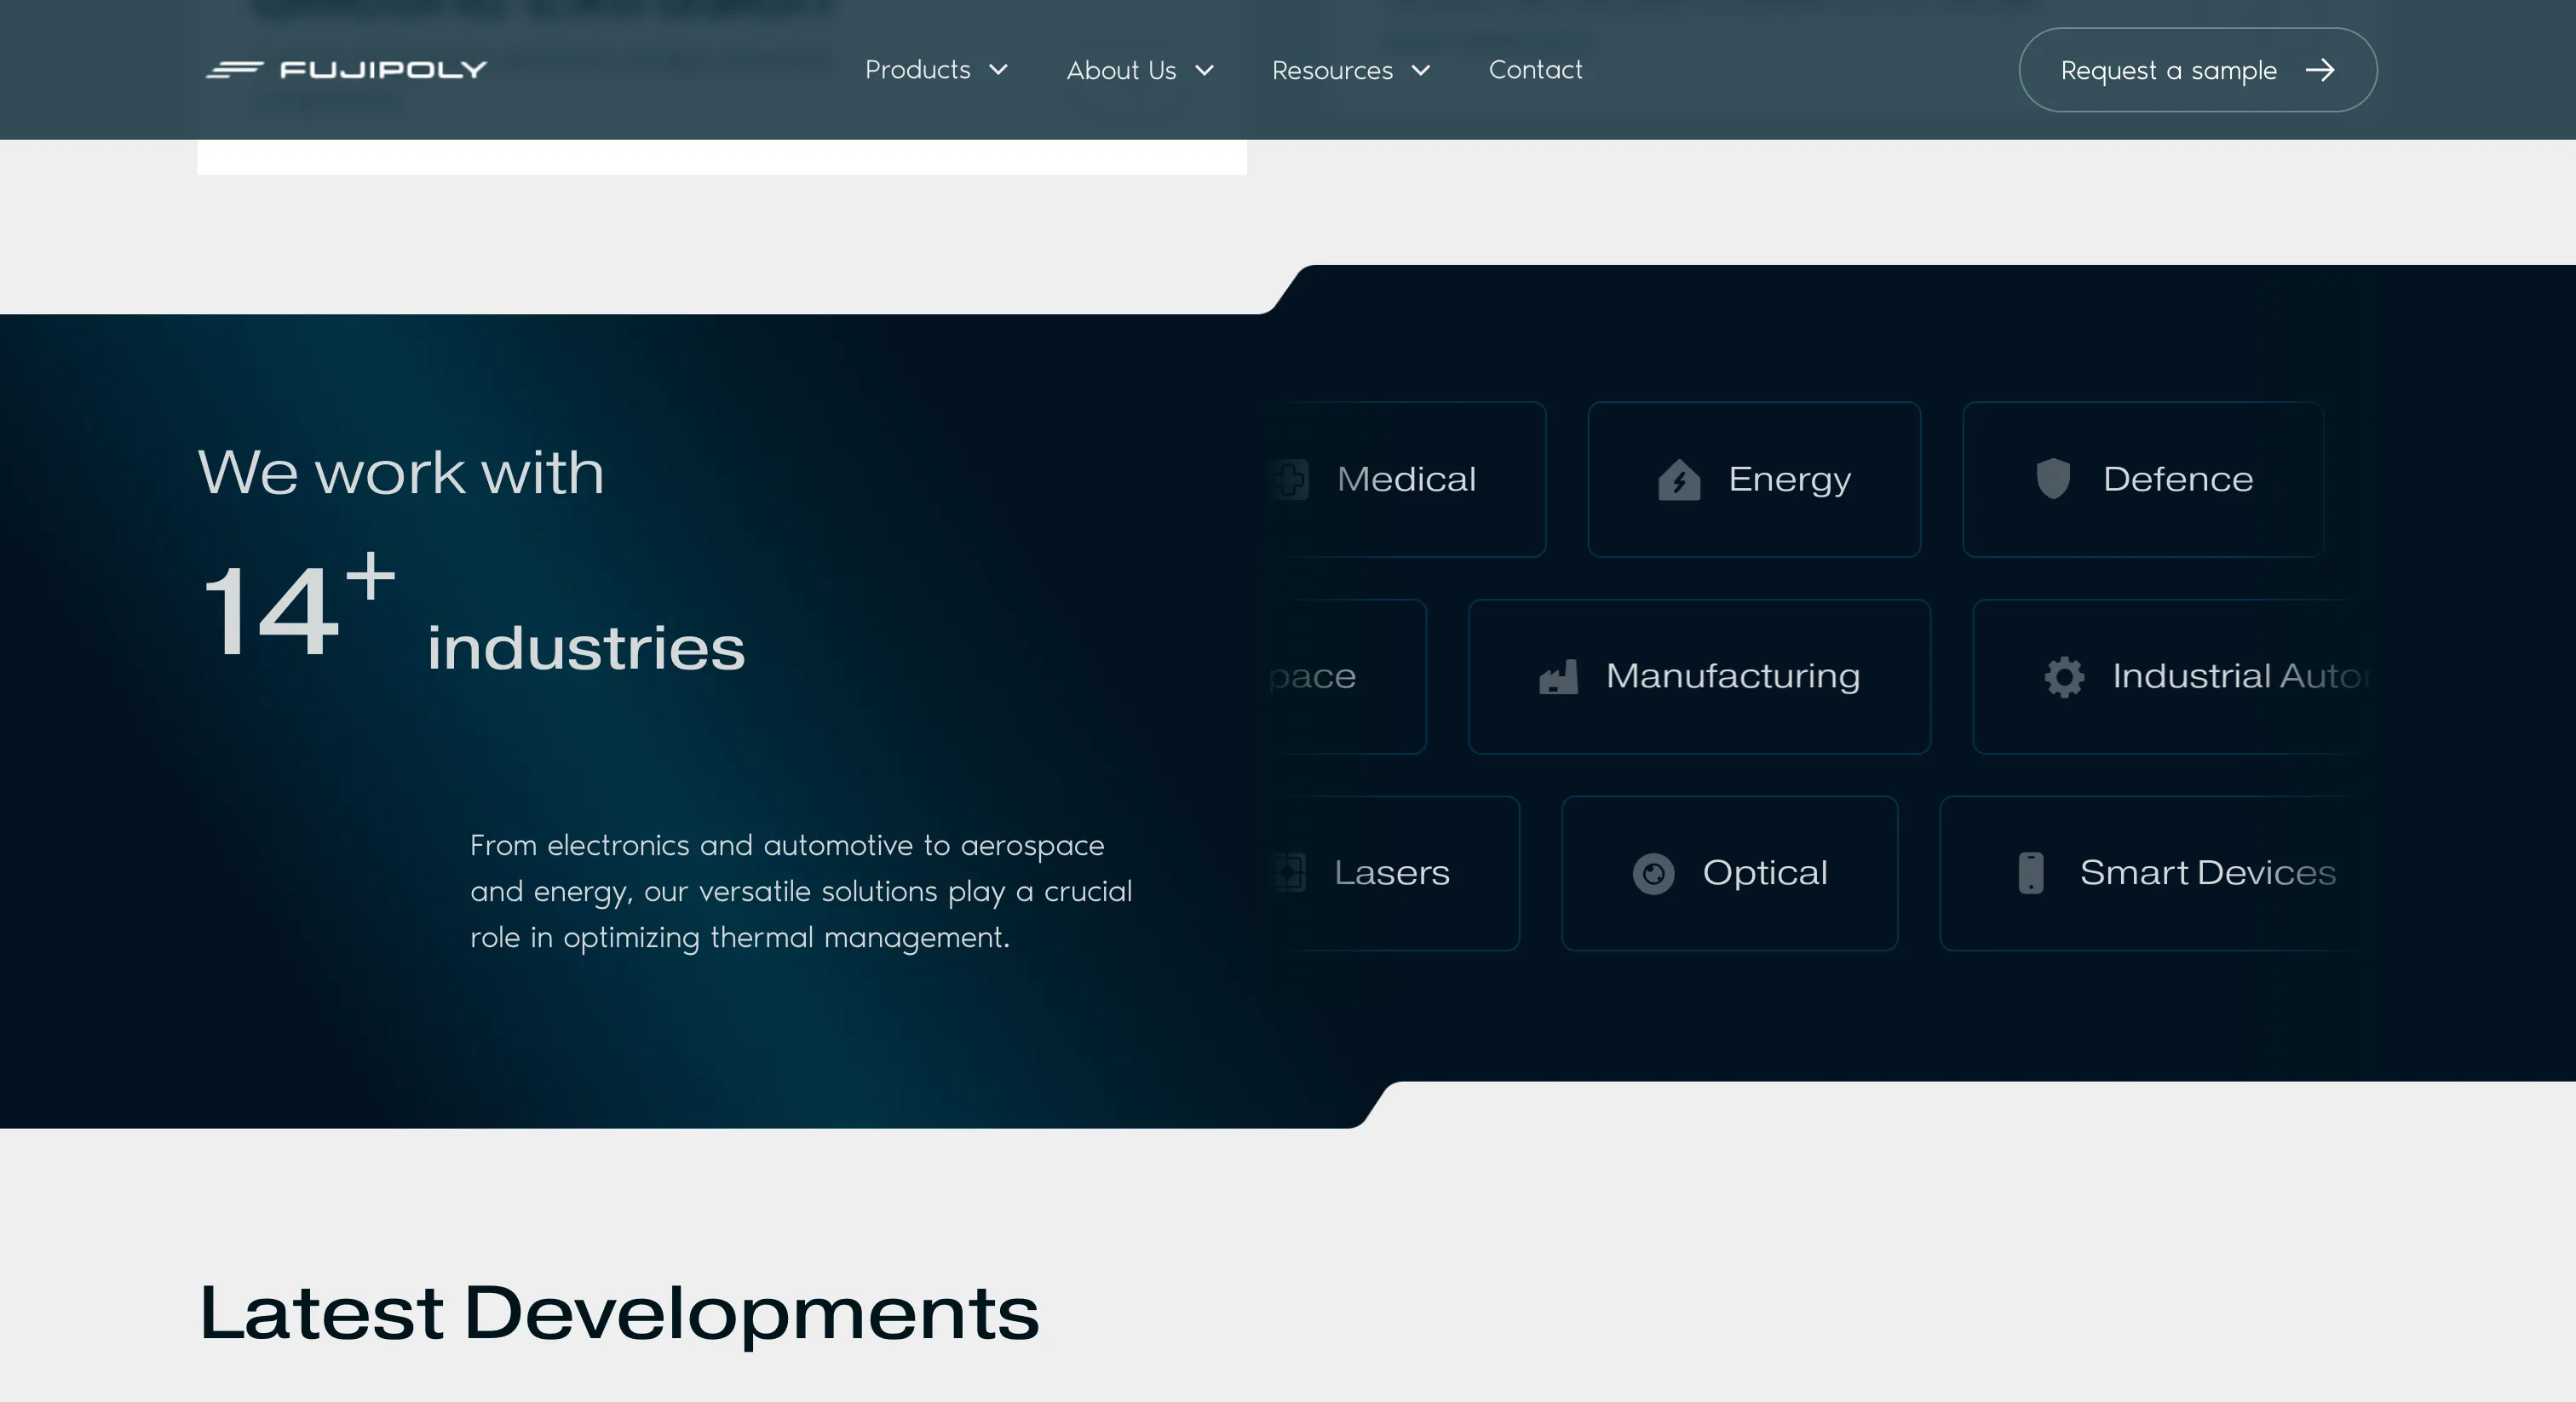The image size is (2576, 1402).
Task: Click the Energy lightning house icon
Action: (x=1679, y=479)
